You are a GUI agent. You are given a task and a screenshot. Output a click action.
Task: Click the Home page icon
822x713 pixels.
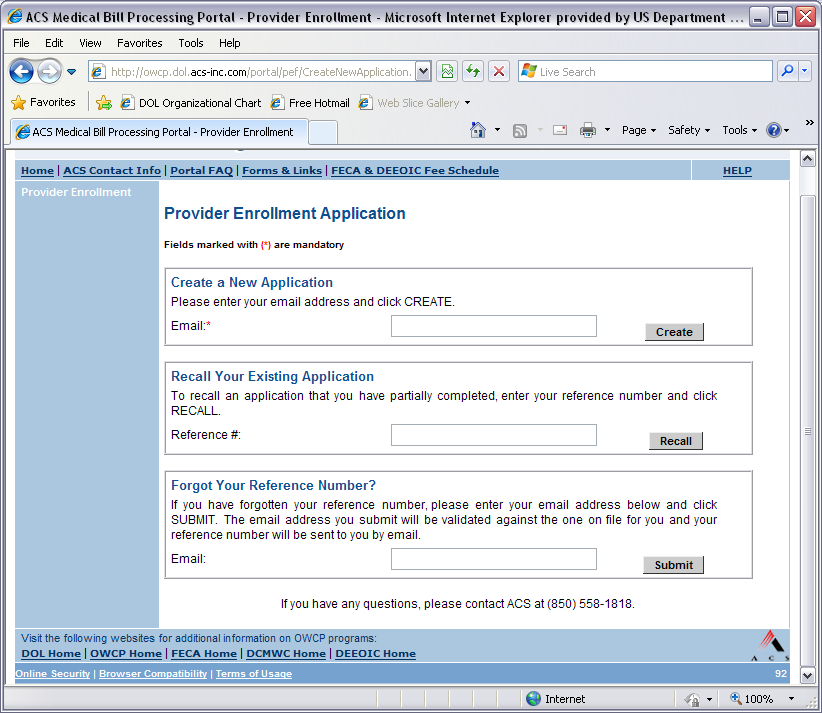tap(478, 129)
